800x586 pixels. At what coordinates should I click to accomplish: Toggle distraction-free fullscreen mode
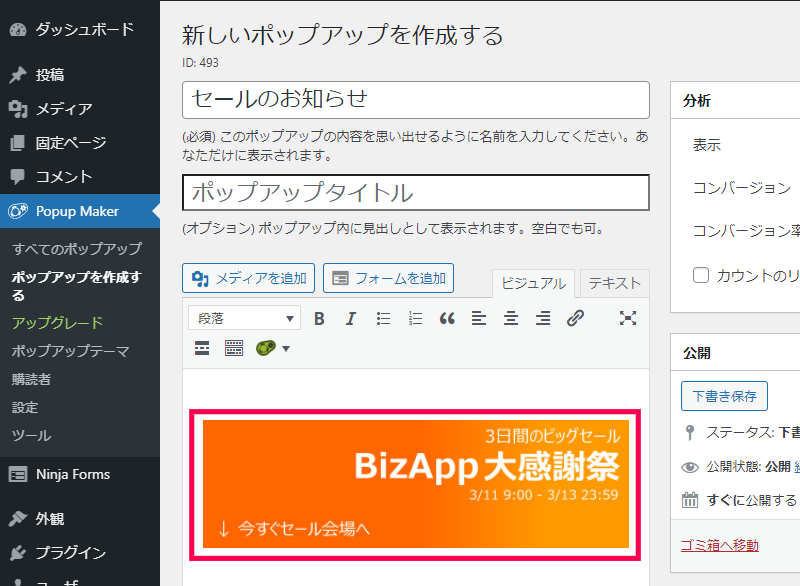tap(628, 319)
